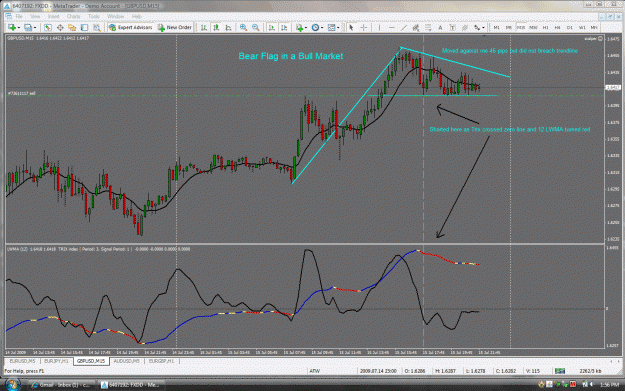Set timeframe to M5

509,28
